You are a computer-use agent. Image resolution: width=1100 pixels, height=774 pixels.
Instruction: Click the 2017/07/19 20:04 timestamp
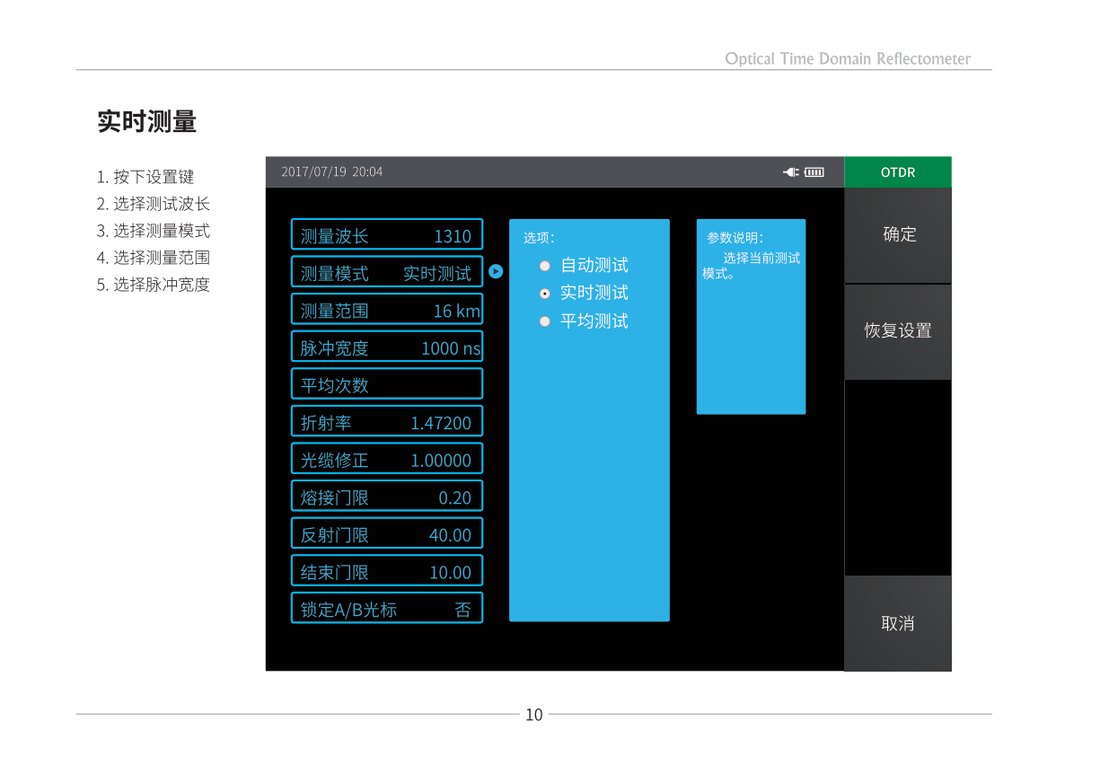tap(332, 172)
